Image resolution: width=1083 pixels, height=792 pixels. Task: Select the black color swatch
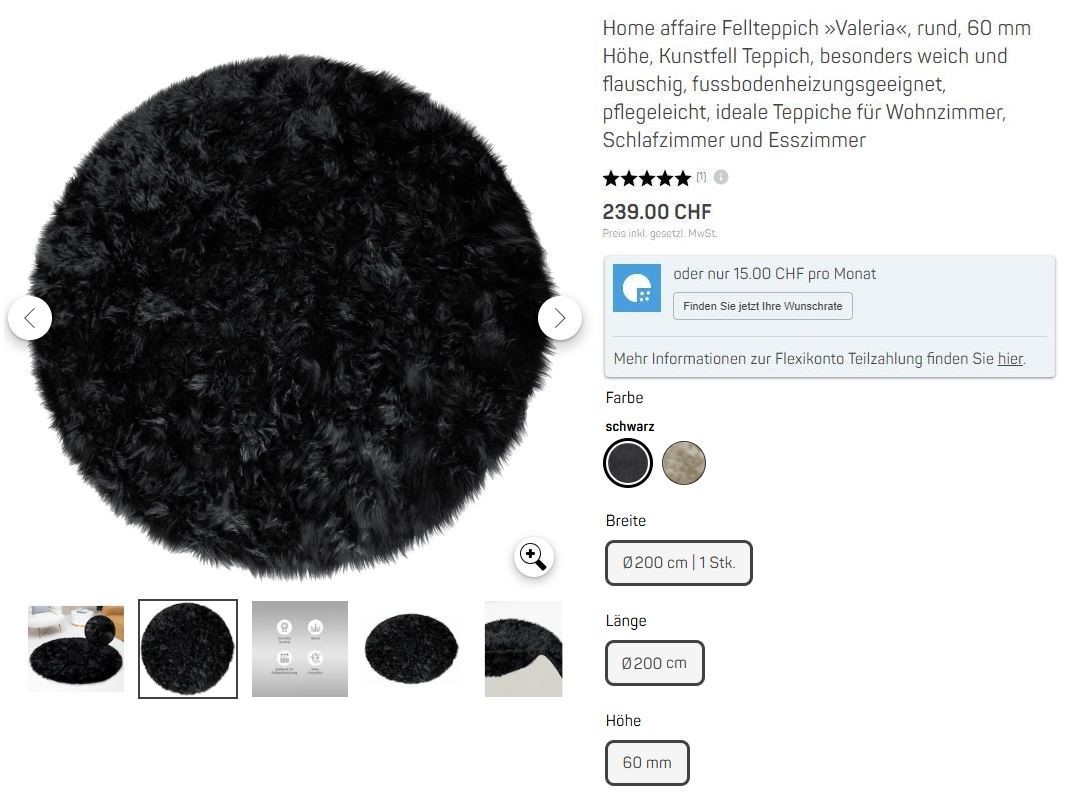pyautogui.click(x=627, y=463)
